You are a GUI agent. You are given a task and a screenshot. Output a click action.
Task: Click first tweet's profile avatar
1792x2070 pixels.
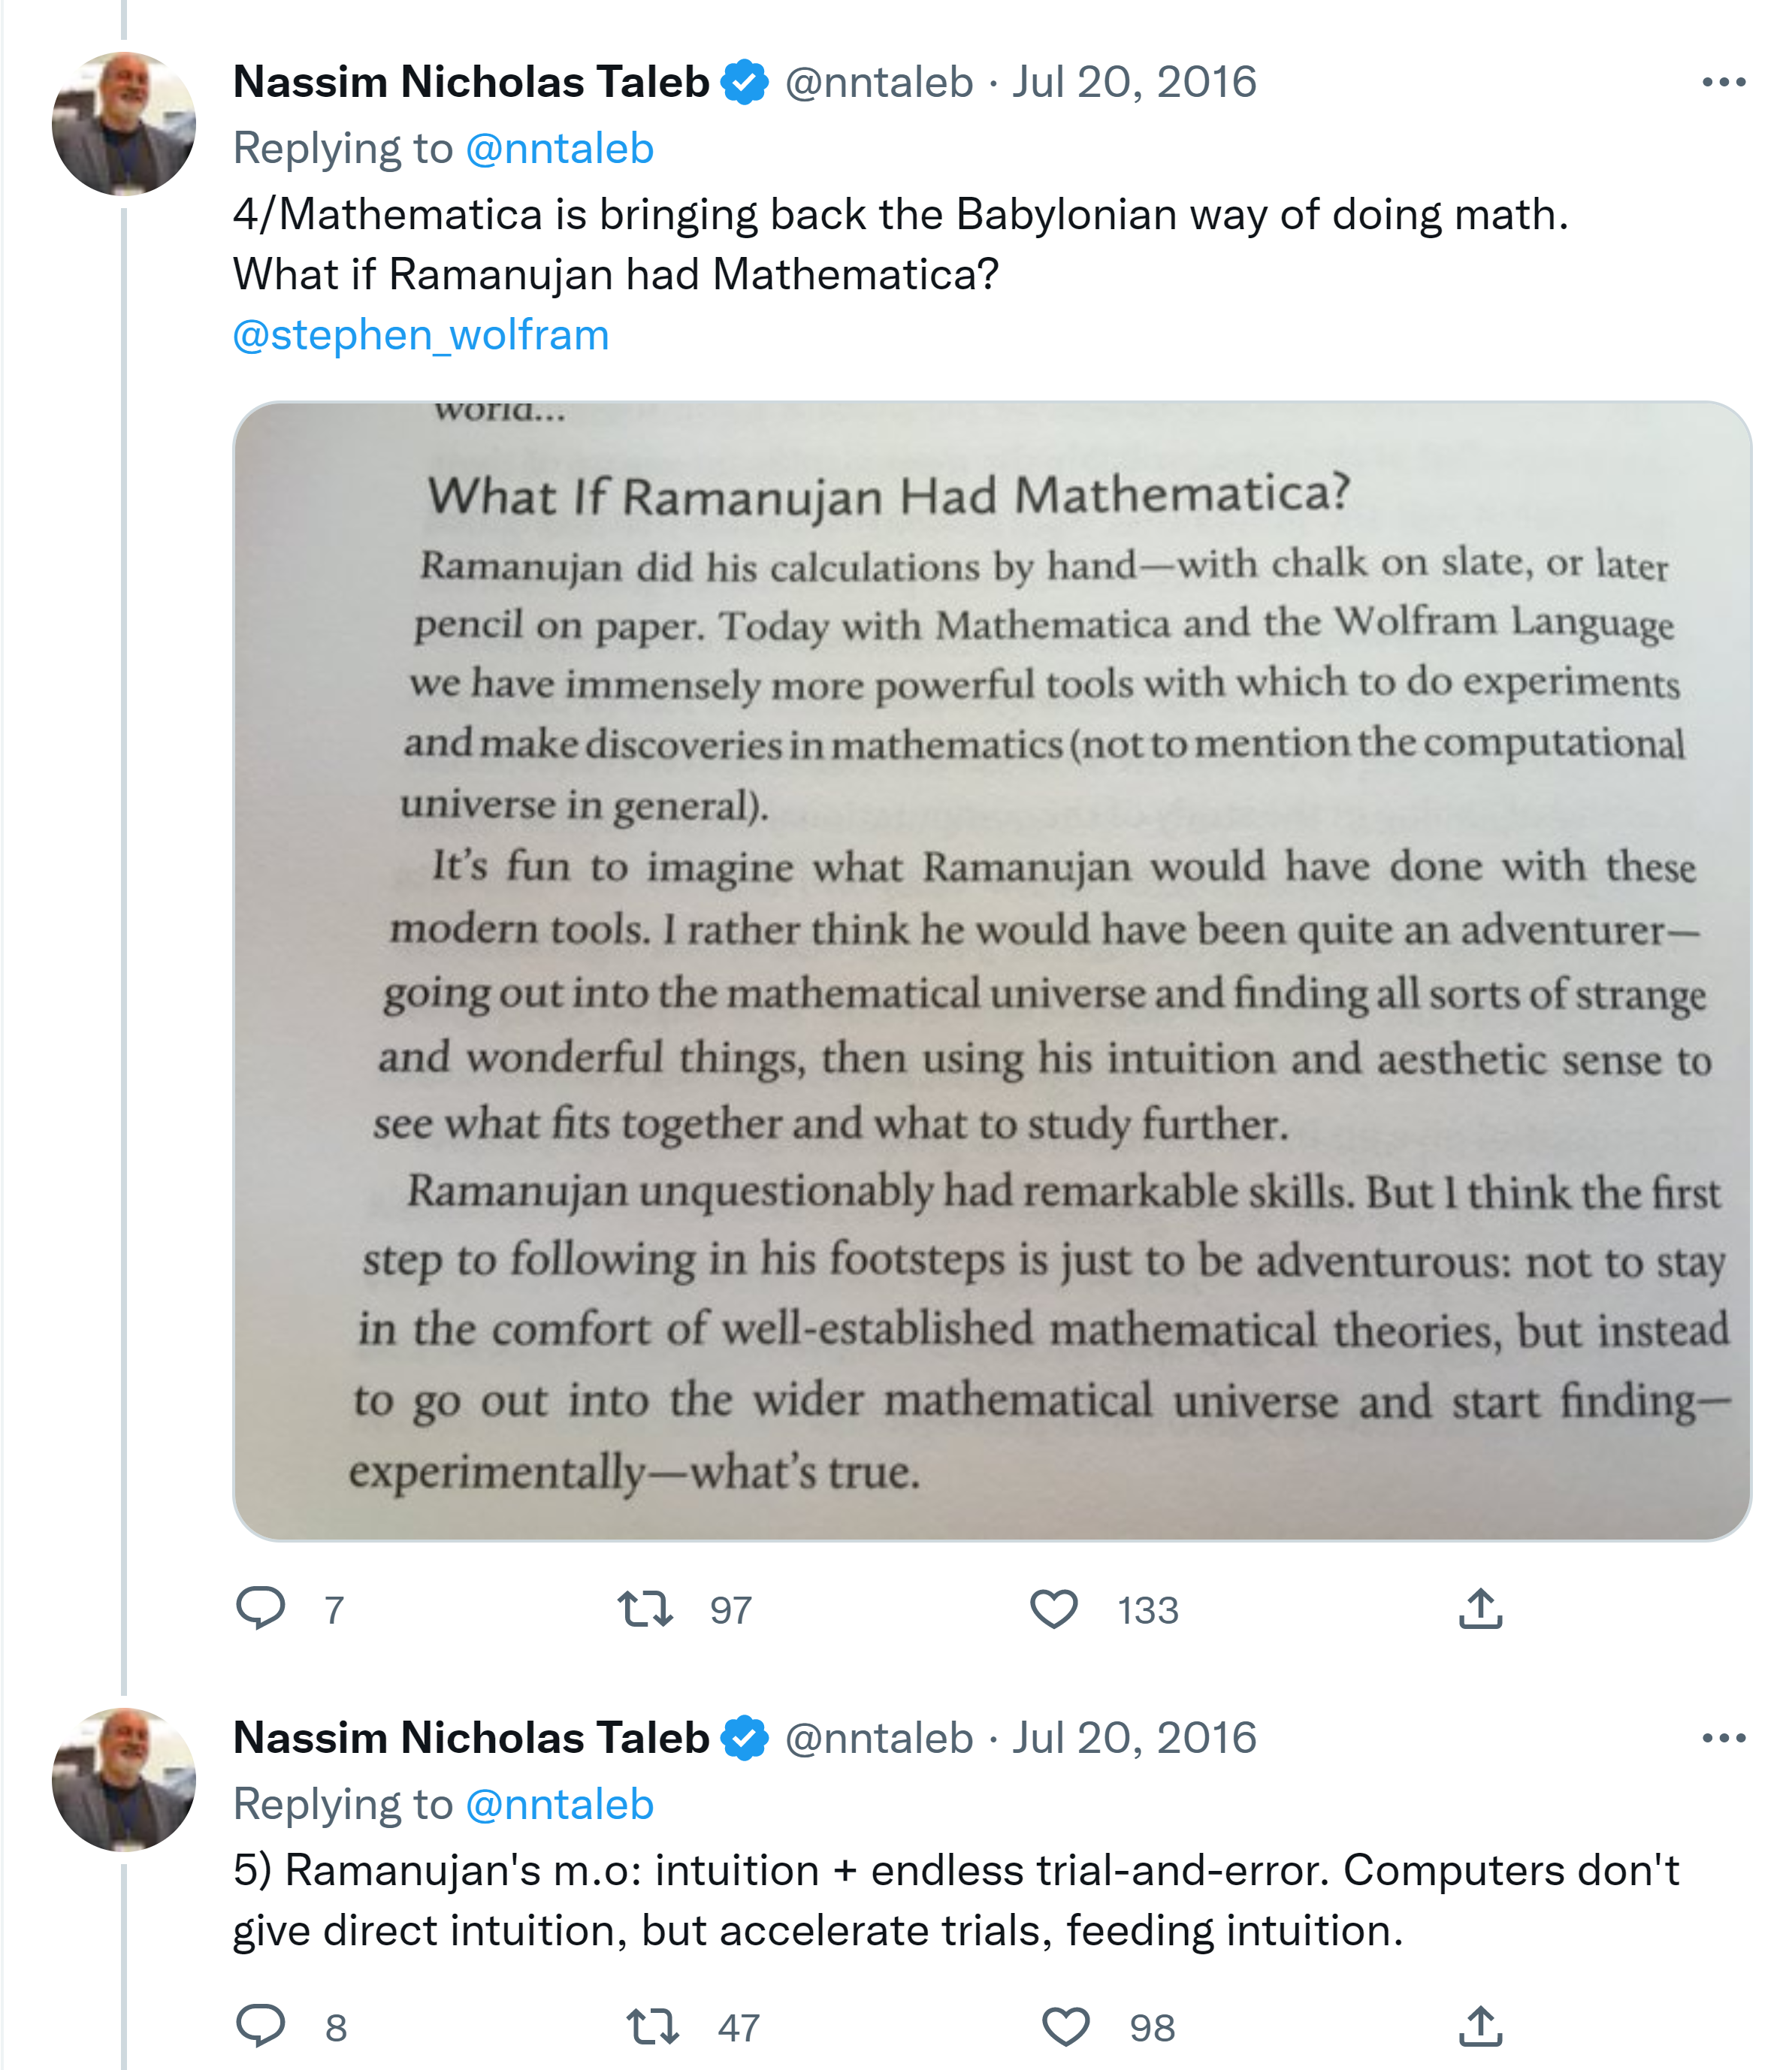tap(124, 124)
